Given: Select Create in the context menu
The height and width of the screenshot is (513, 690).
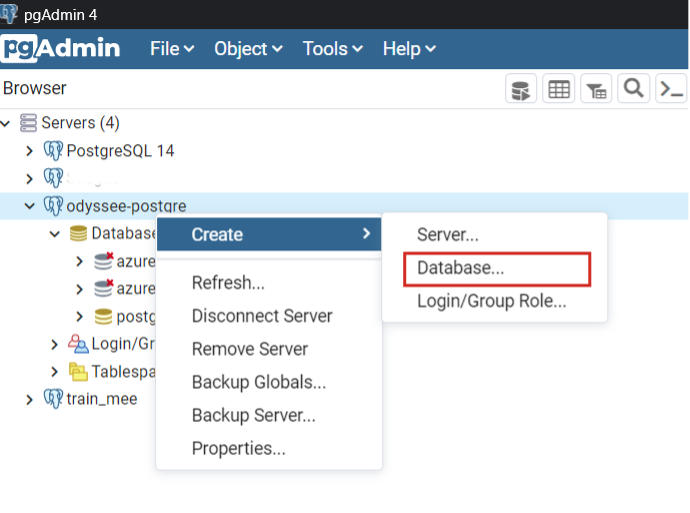Looking at the screenshot, I should pos(269,234).
